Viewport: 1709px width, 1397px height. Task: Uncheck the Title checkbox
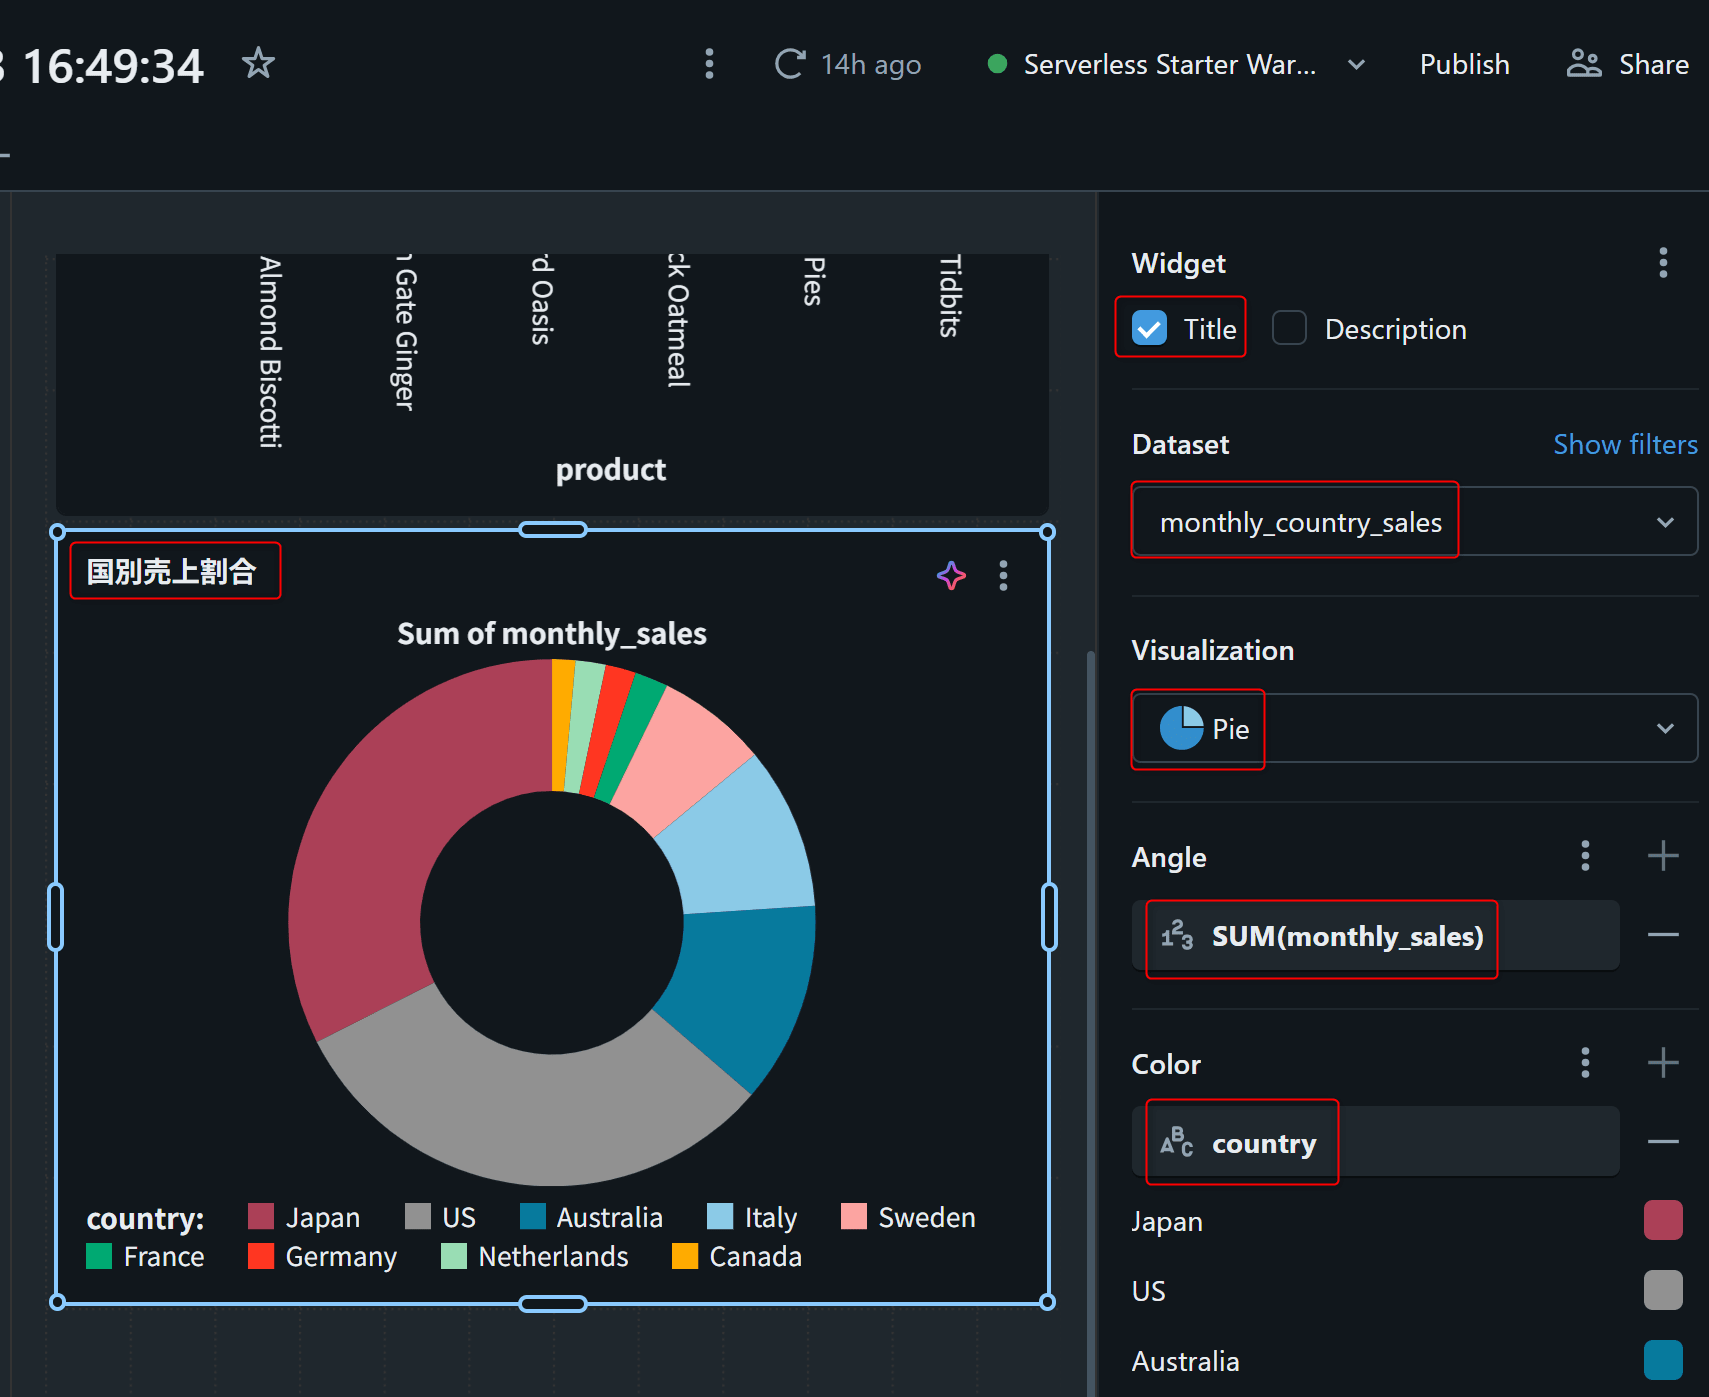pos(1150,328)
